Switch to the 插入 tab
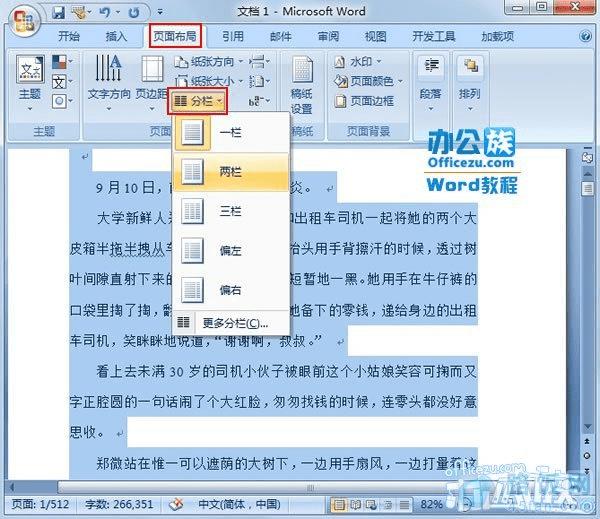The width and height of the screenshot is (600, 519). [x=116, y=36]
